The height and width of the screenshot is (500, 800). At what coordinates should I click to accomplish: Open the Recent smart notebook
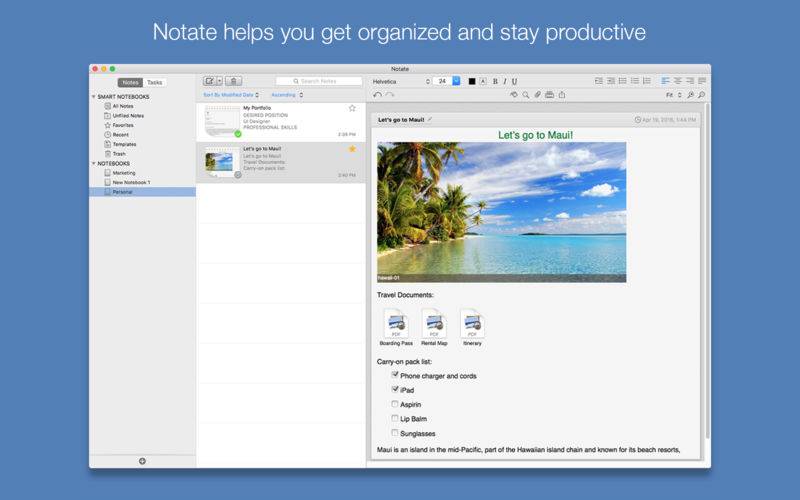coord(116,135)
